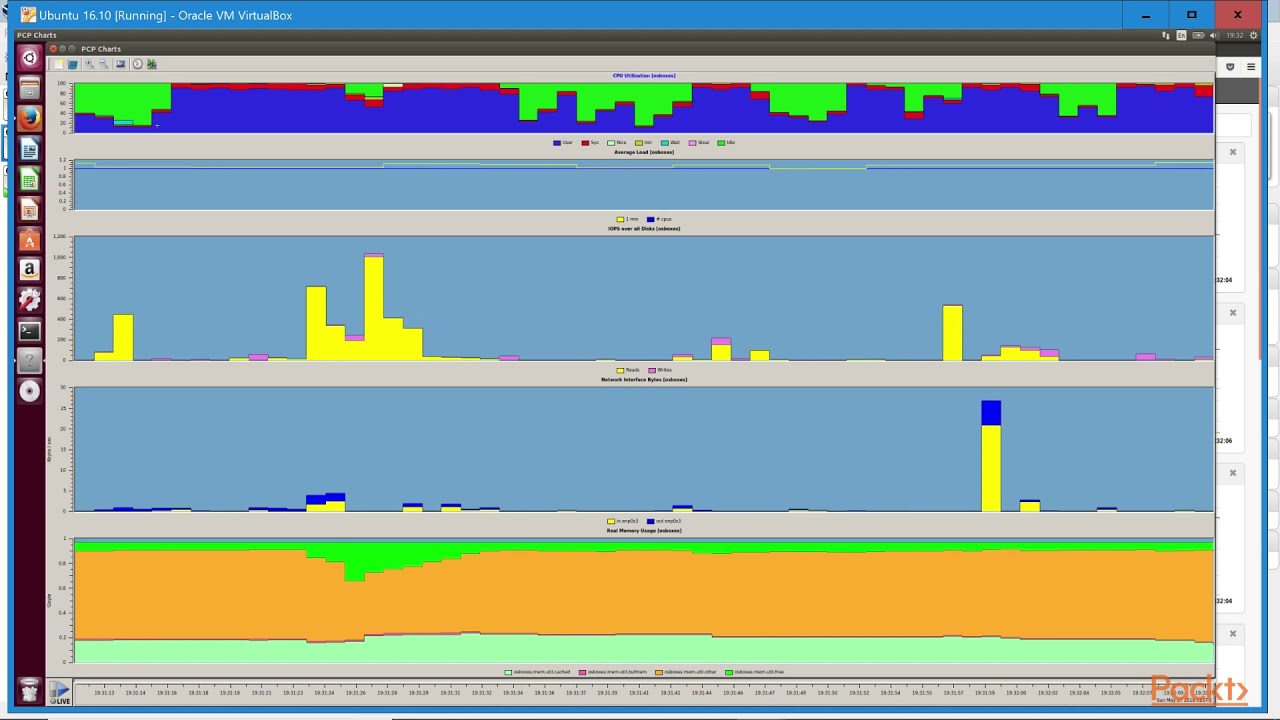The width and height of the screenshot is (1280, 720).
Task: Click the battery indicator in panel
Action: [1199, 35]
